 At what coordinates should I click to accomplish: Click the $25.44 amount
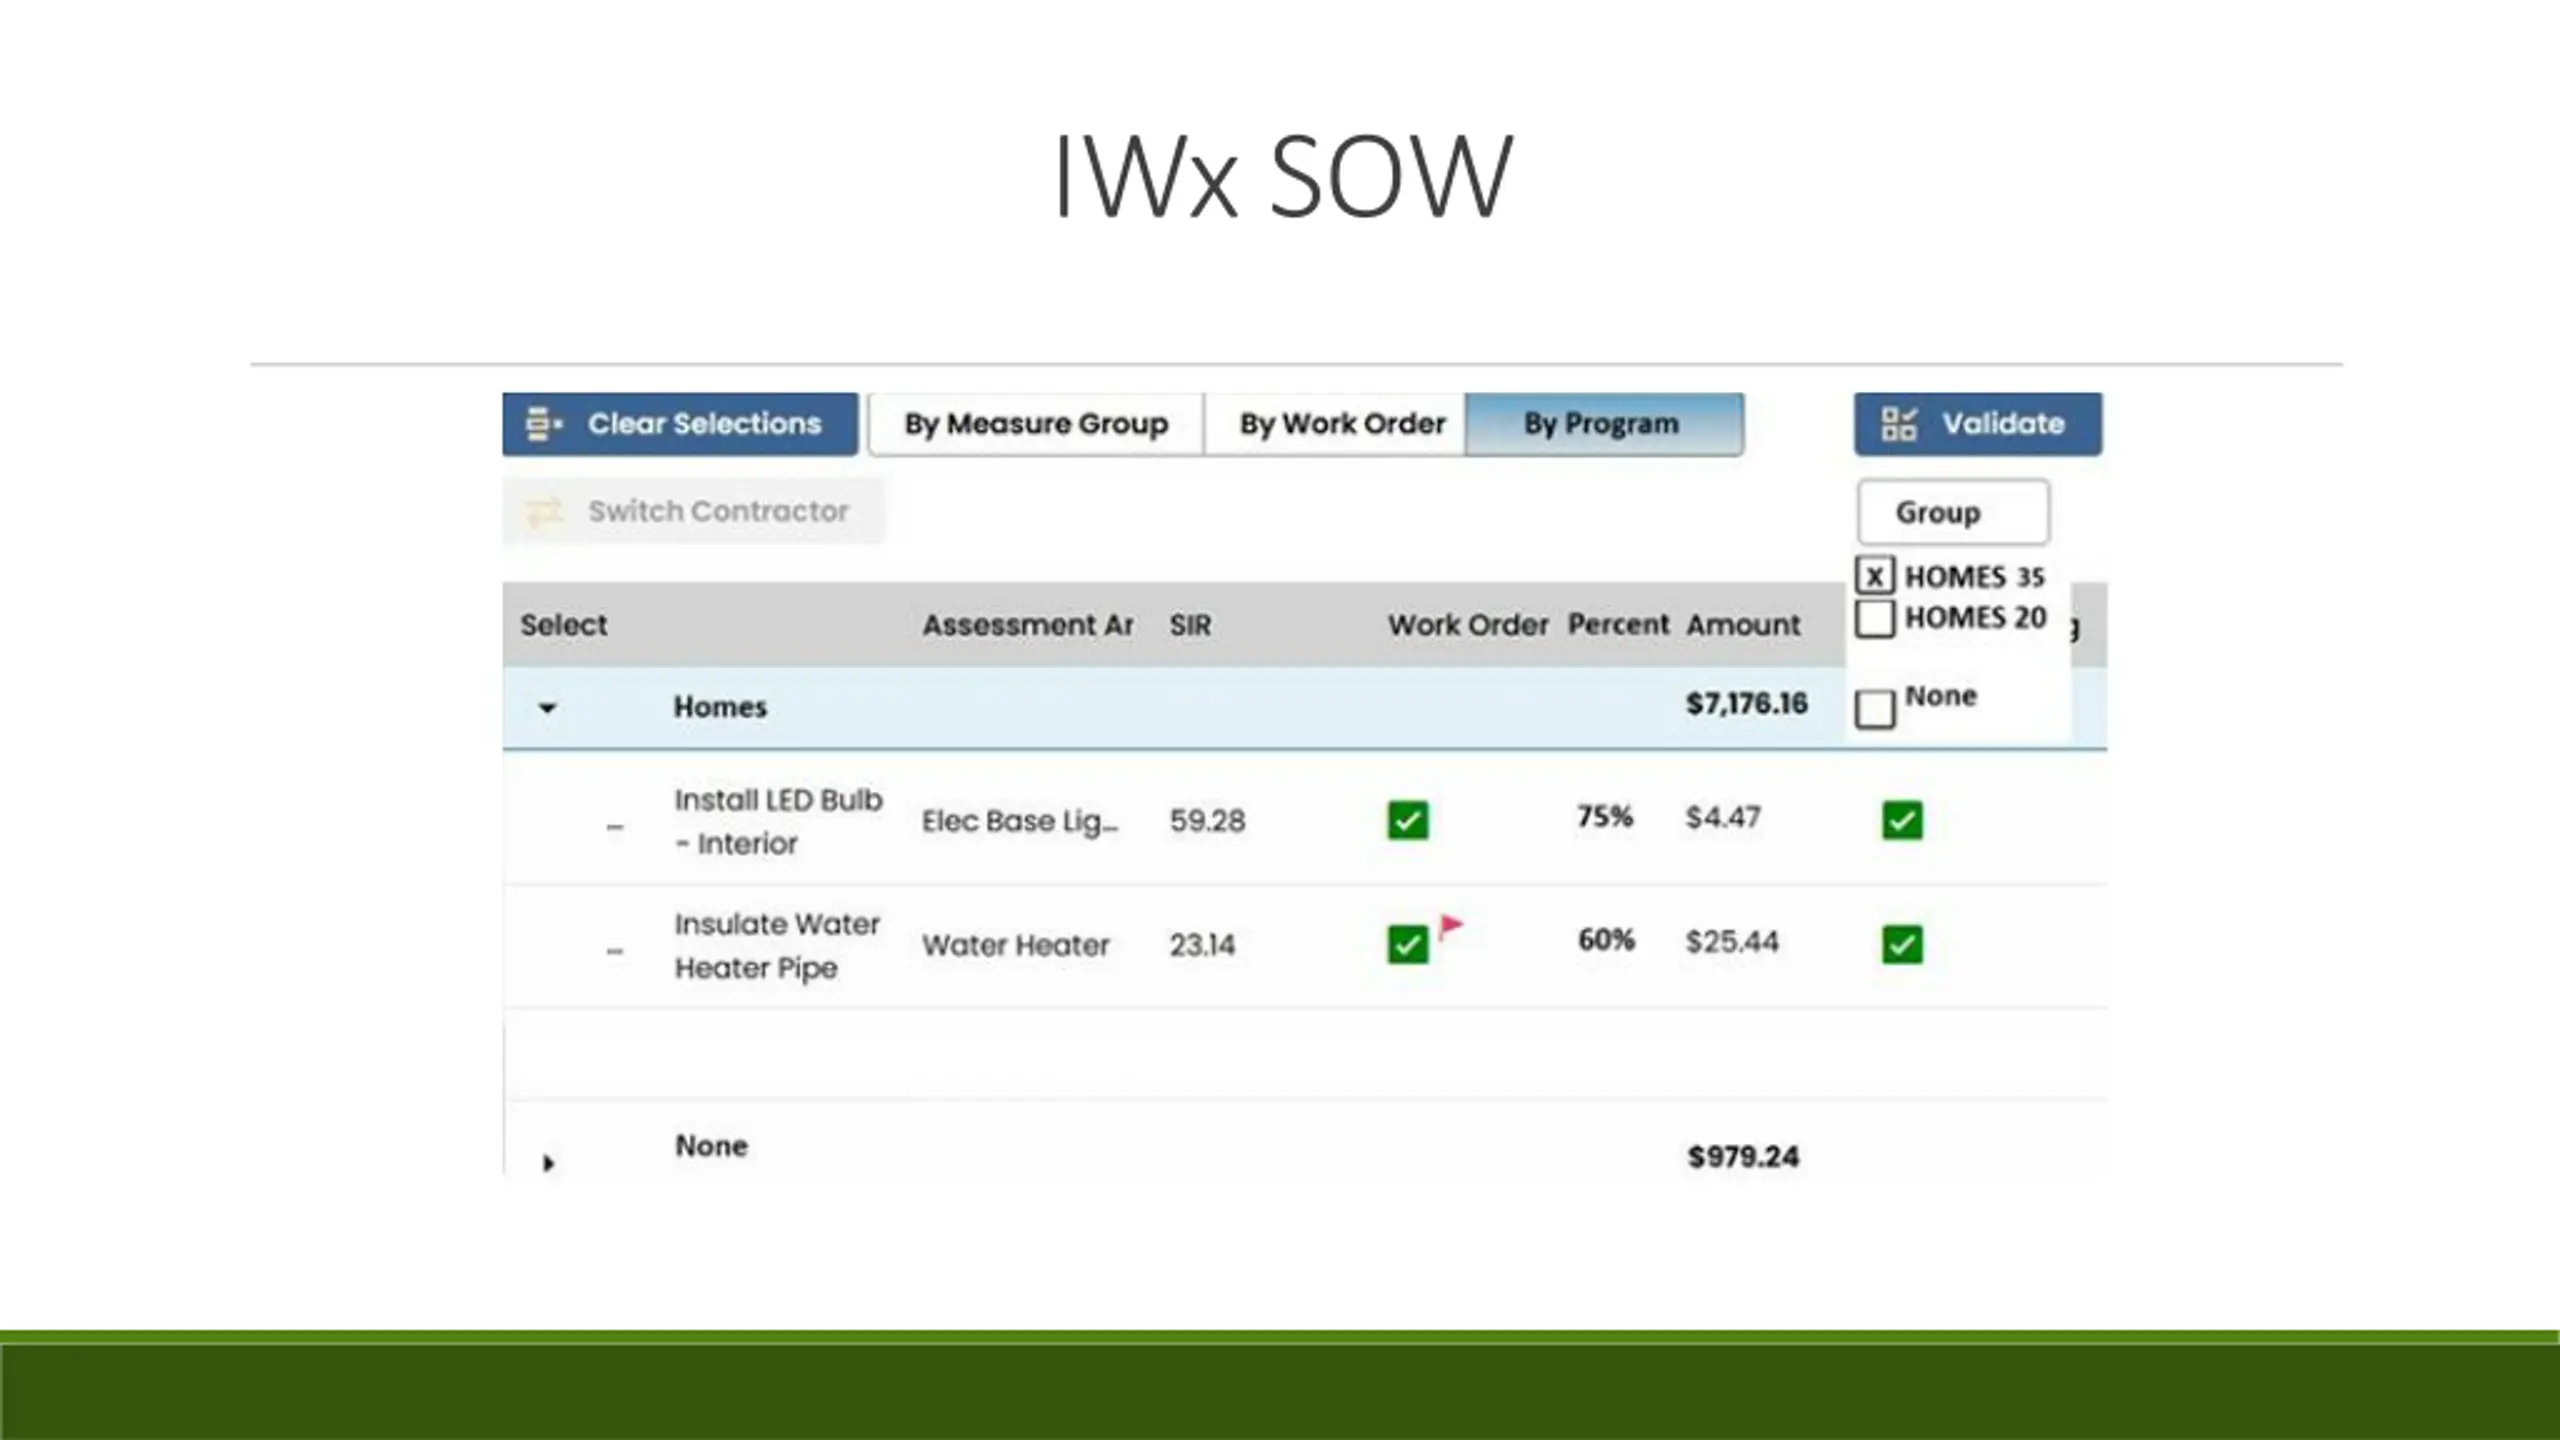click(x=1732, y=941)
